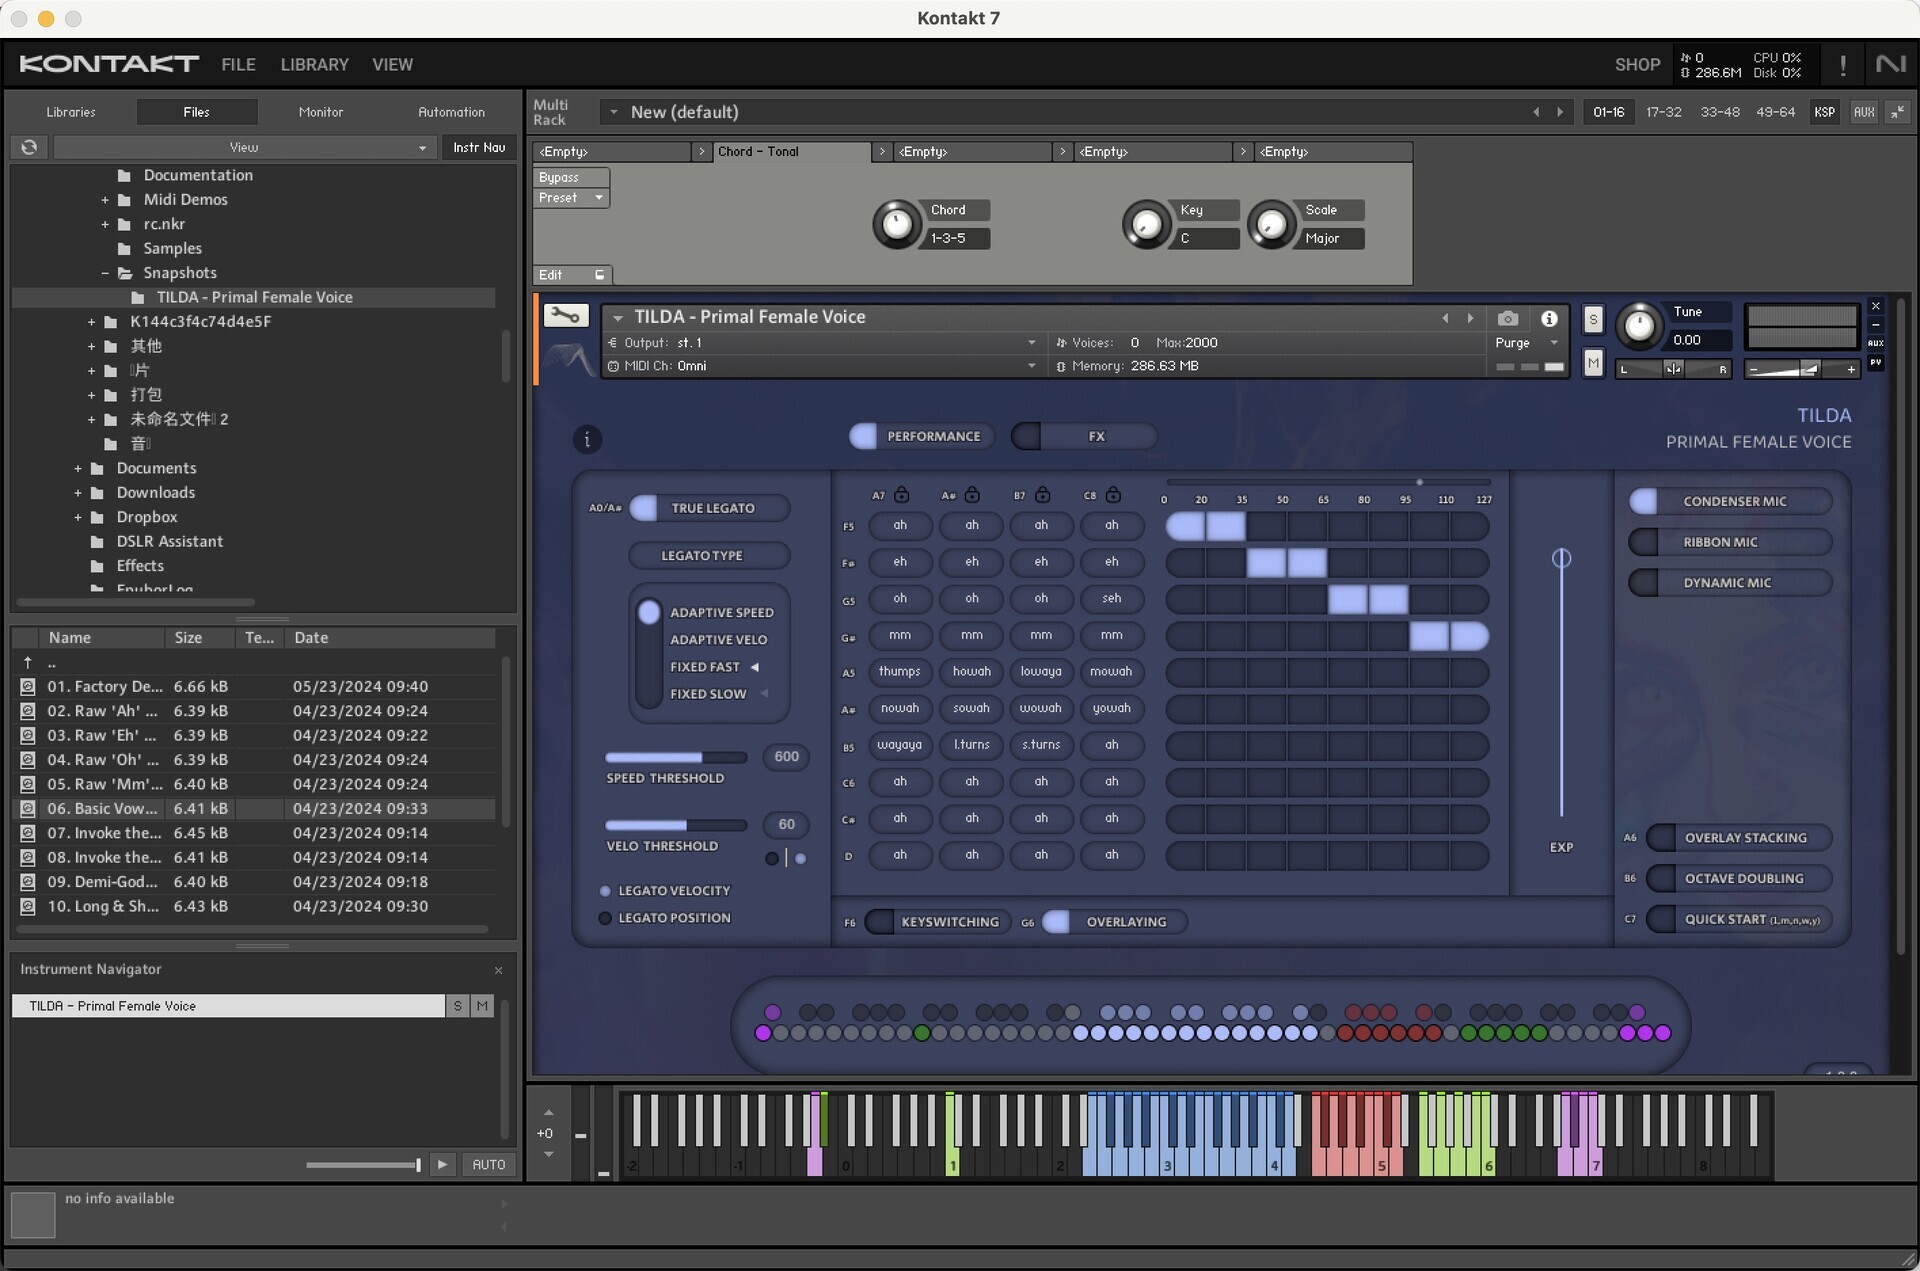The image size is (1920, 1271).
Task: Collapse the Snapshots folder
Action: point(105,273)
